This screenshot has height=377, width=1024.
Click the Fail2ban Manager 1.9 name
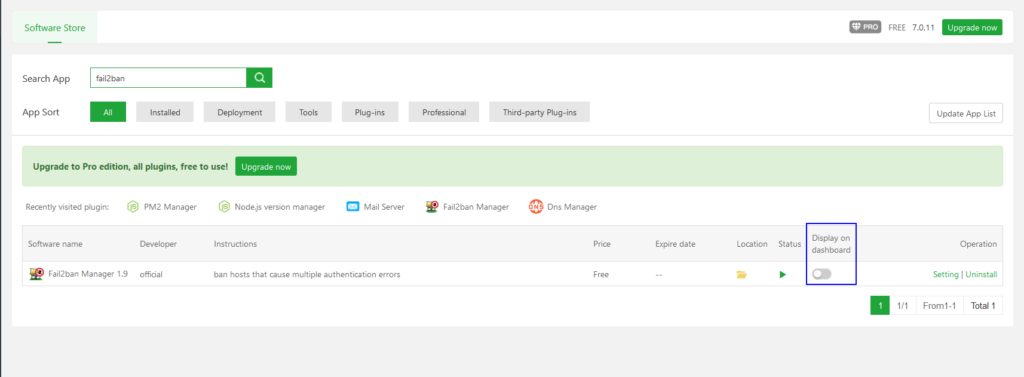tap(88, 274)
